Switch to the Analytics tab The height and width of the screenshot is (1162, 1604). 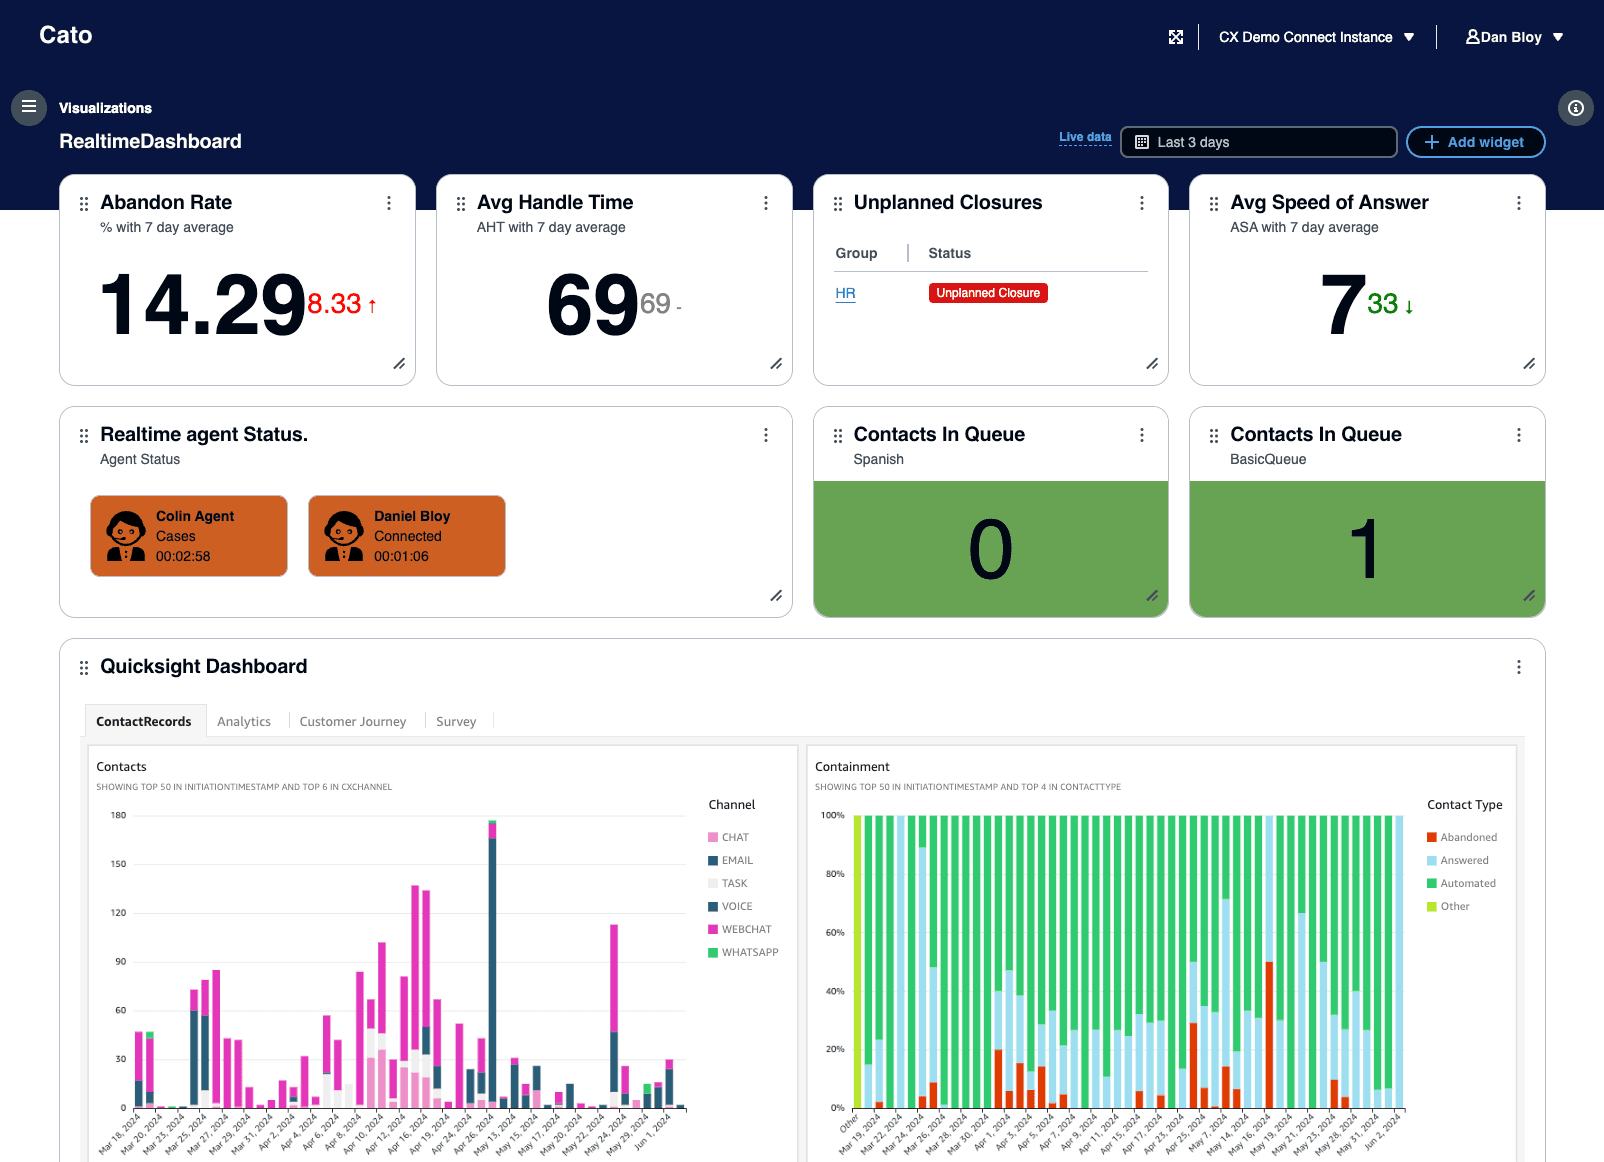pyautogui.click(x=244, y=721)
